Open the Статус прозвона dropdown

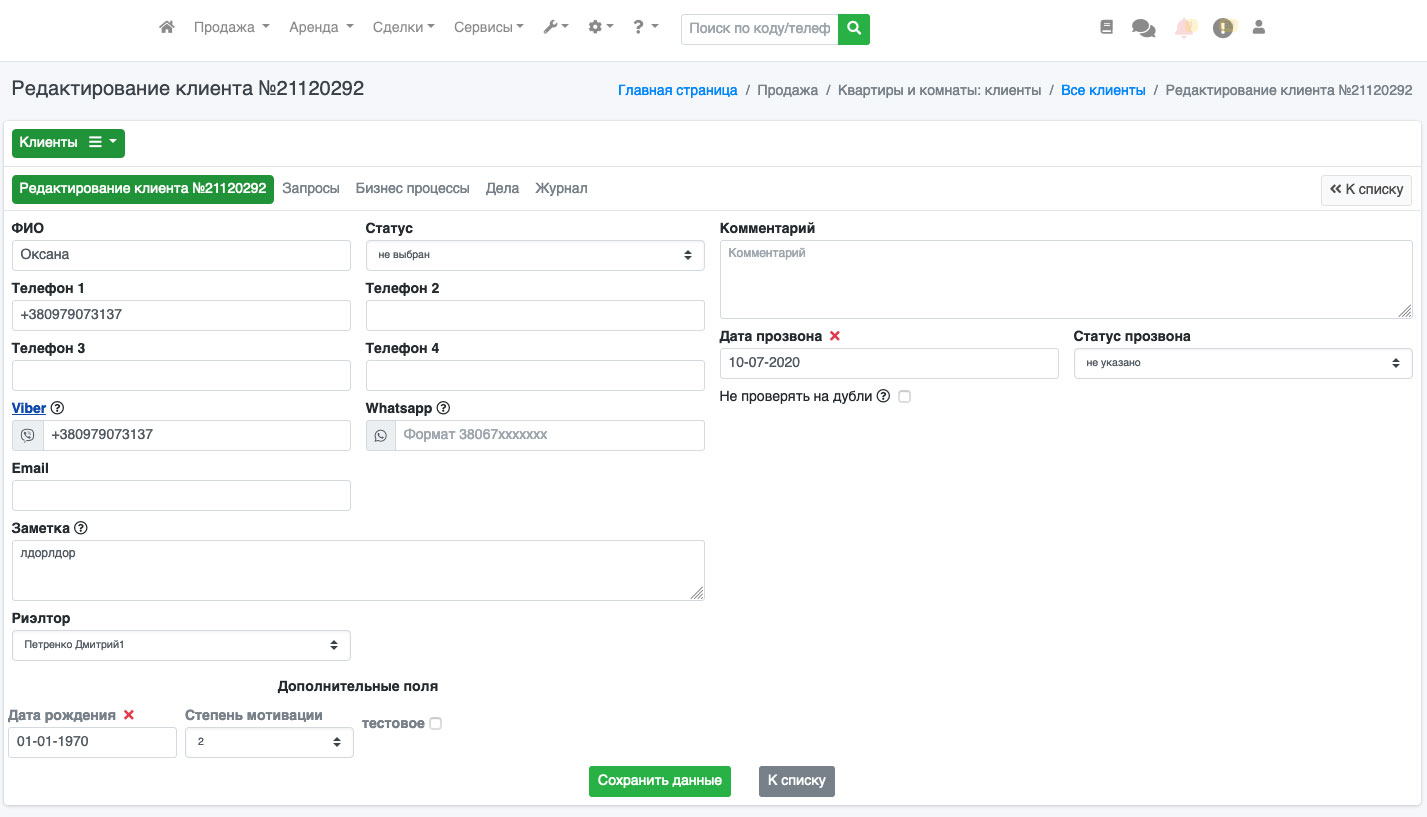coord(1242,363)
